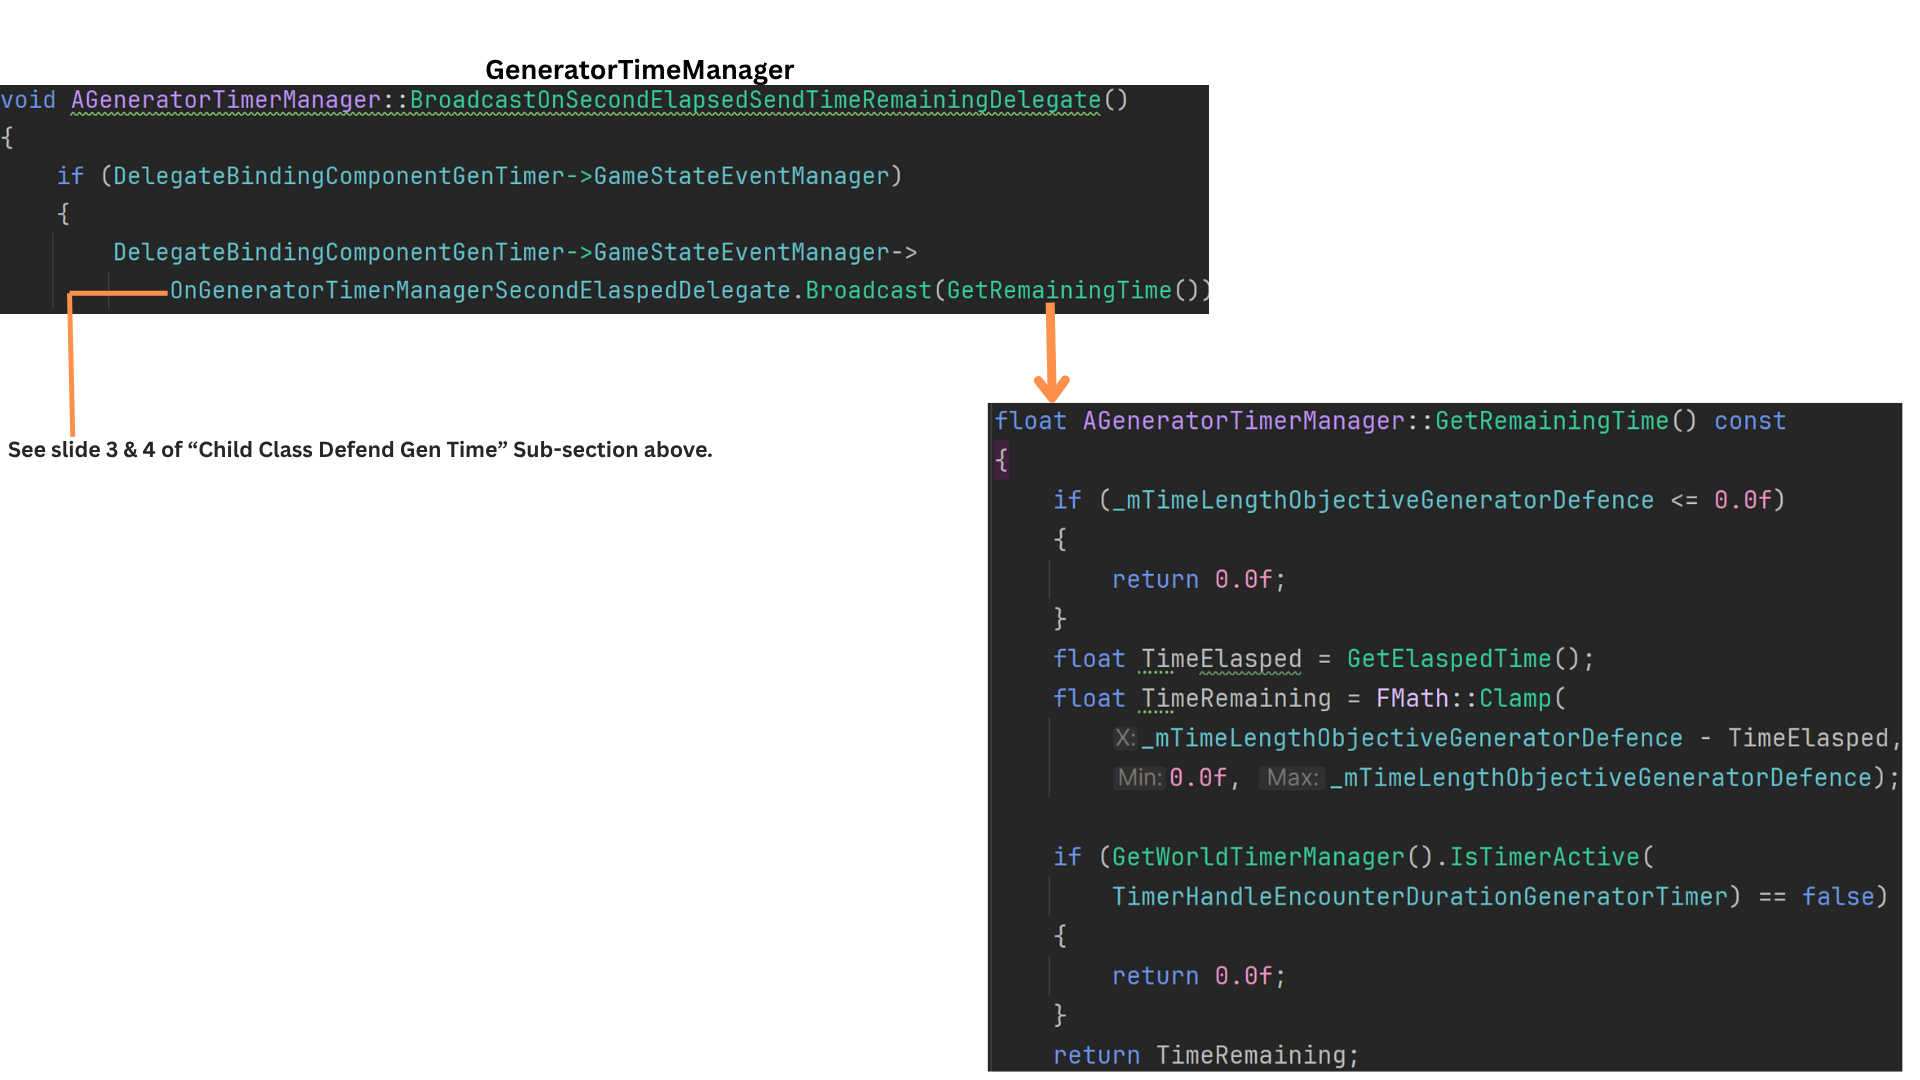Click the Broadcast method name
The height and width of the screenshot is (1080, 1920).
coord(868,290)
